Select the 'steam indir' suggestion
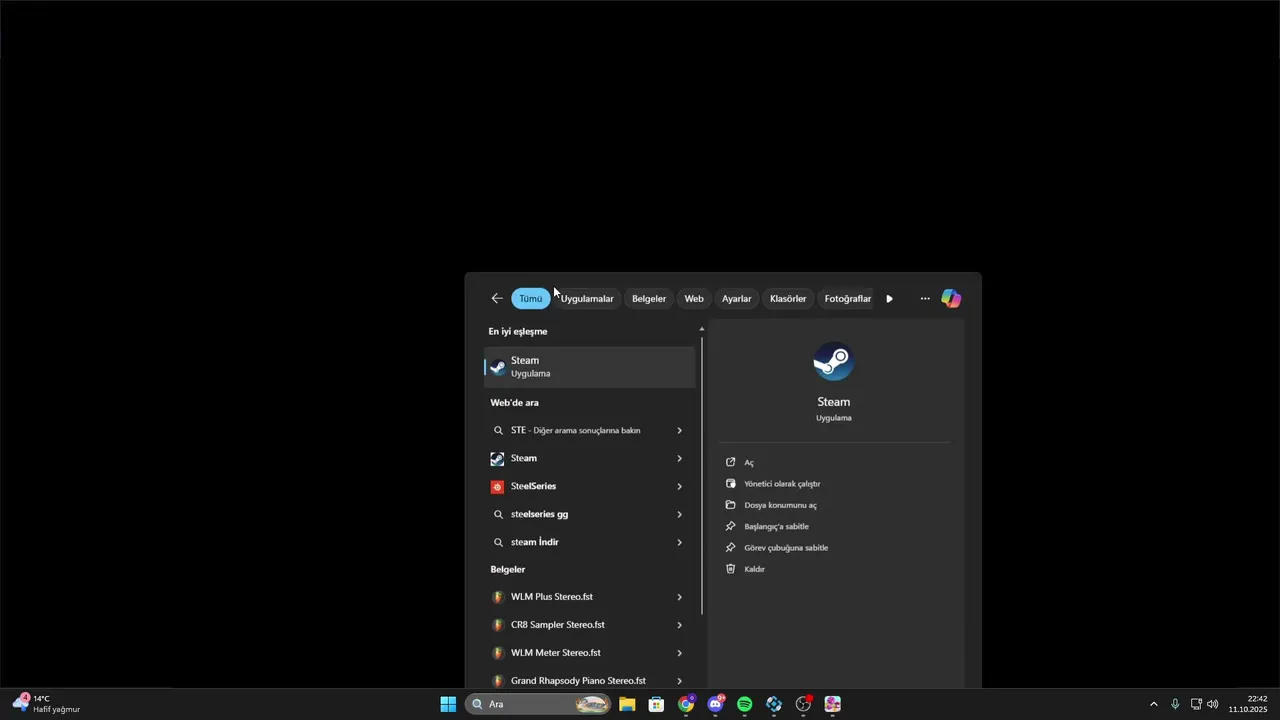Image resolution: width=1280 pixels, height=720 pixels. tap(534, 542)
